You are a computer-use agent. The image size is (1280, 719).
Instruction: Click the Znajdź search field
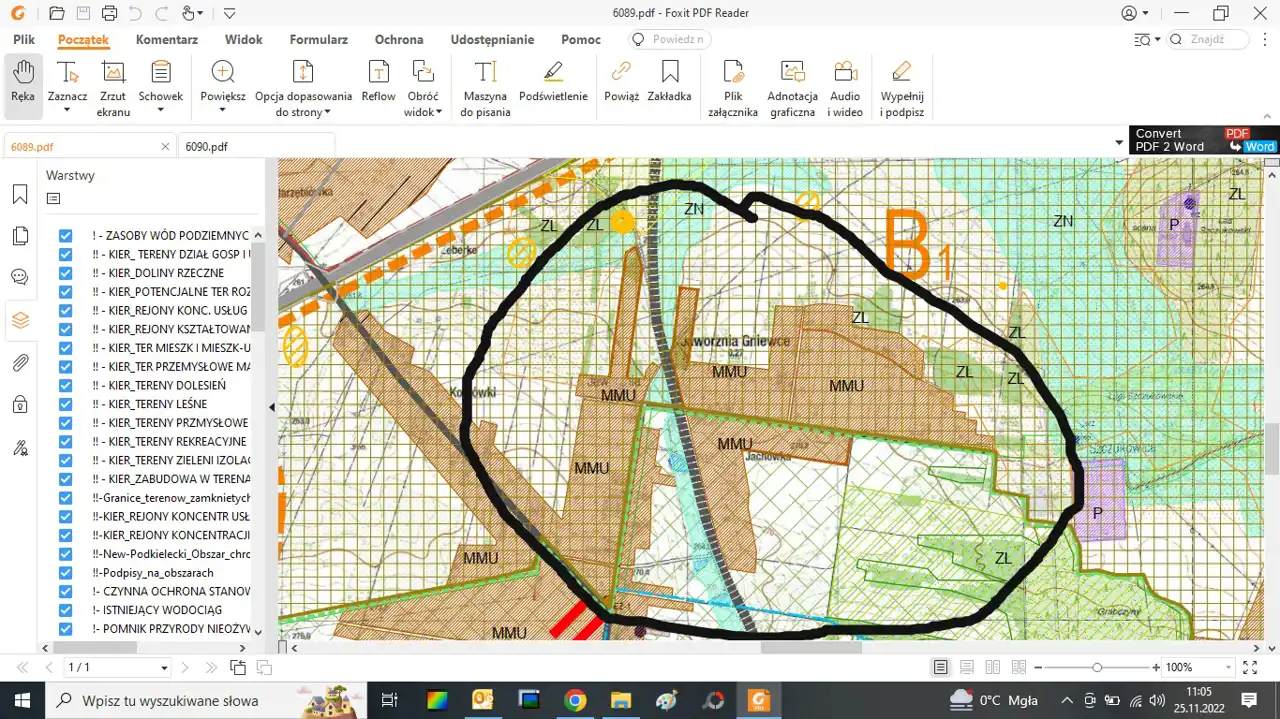(1208, 40)
